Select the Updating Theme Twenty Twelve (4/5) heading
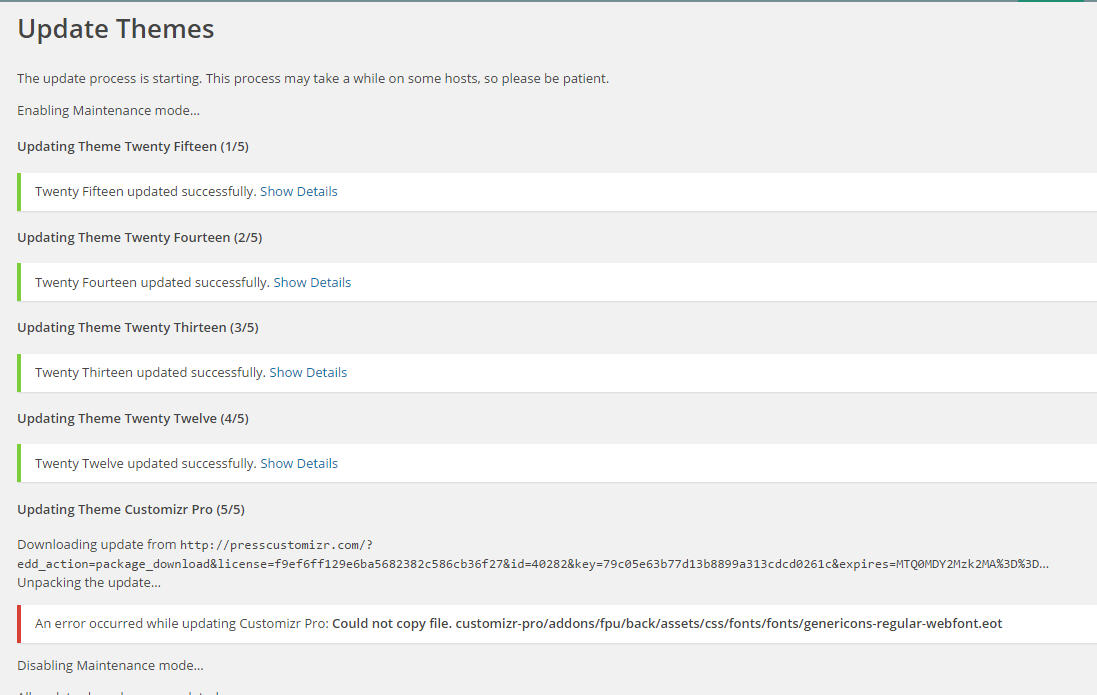 click(132, 418)
